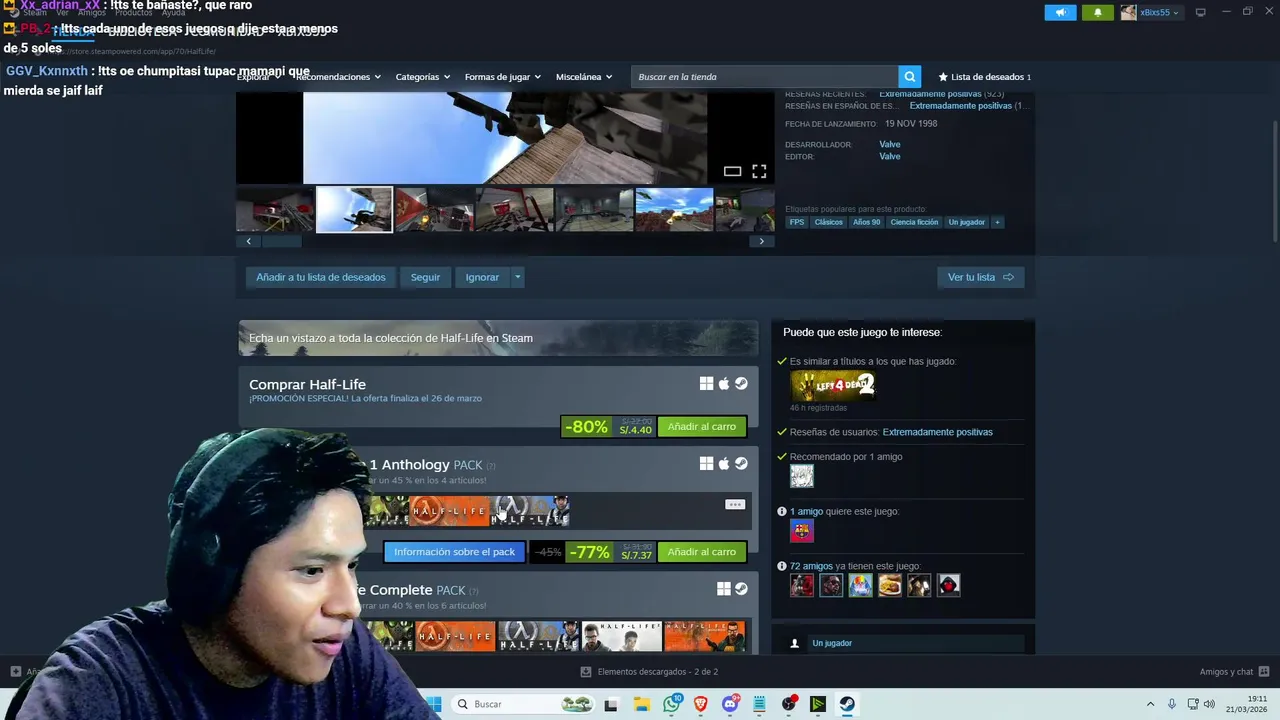Image resolution: width=1280 pixels, height=720 pixels.
Task: Open the arrow dropdown beside Ignorar
Action: point(517,277)
